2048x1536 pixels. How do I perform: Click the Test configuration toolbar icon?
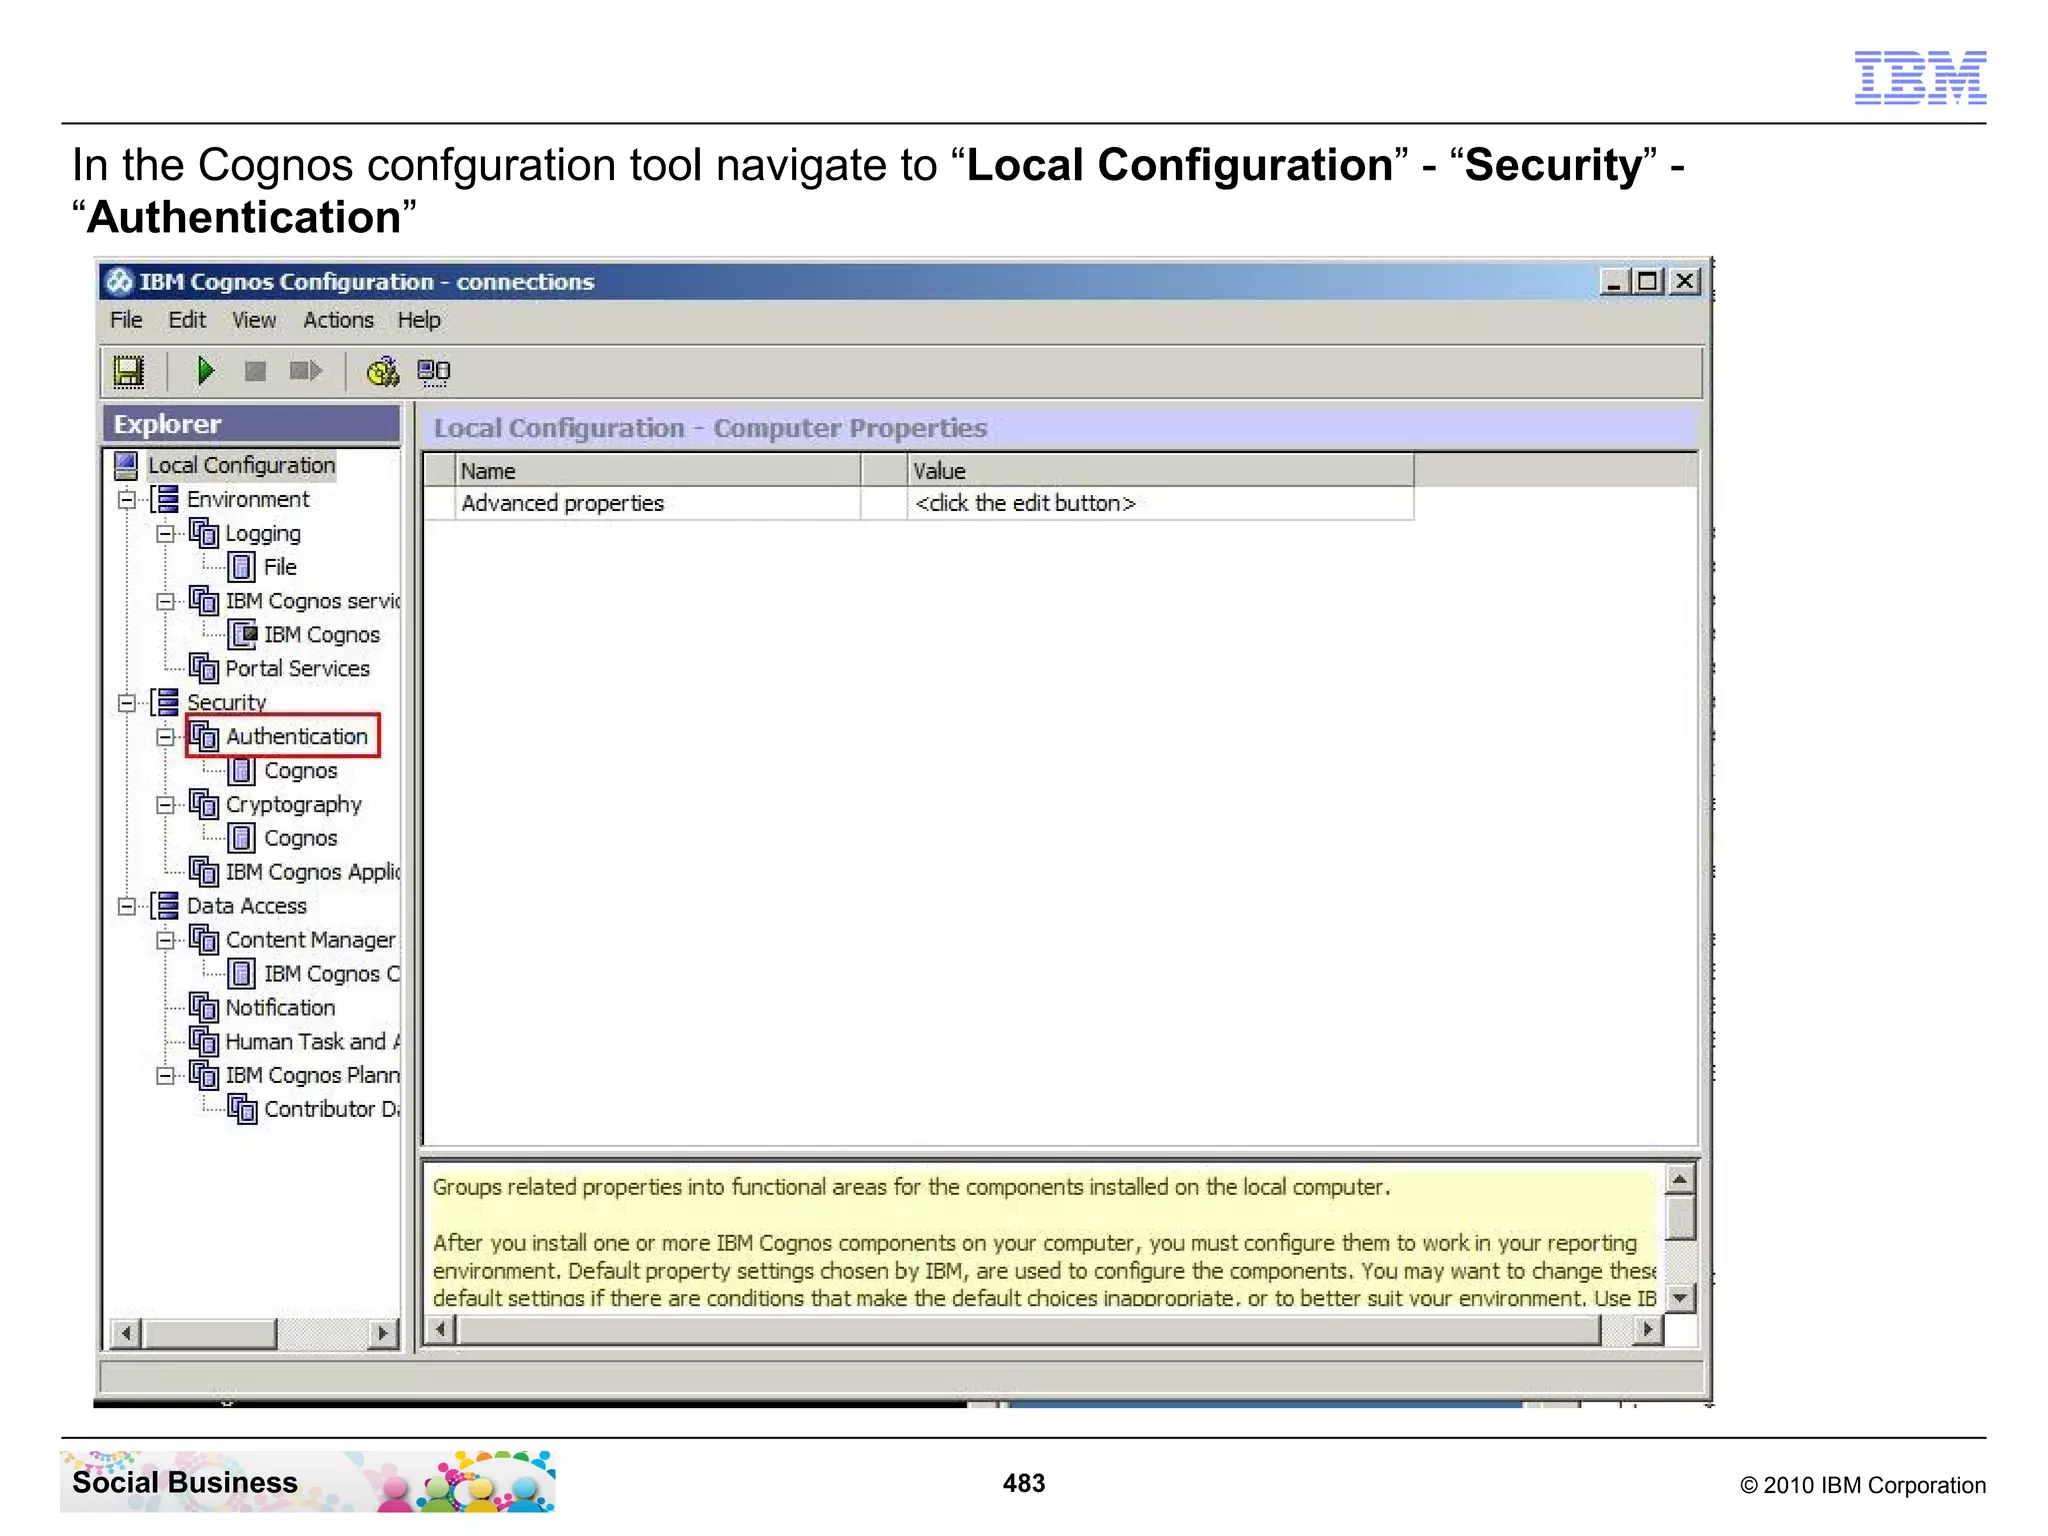(x=382, y=372)
